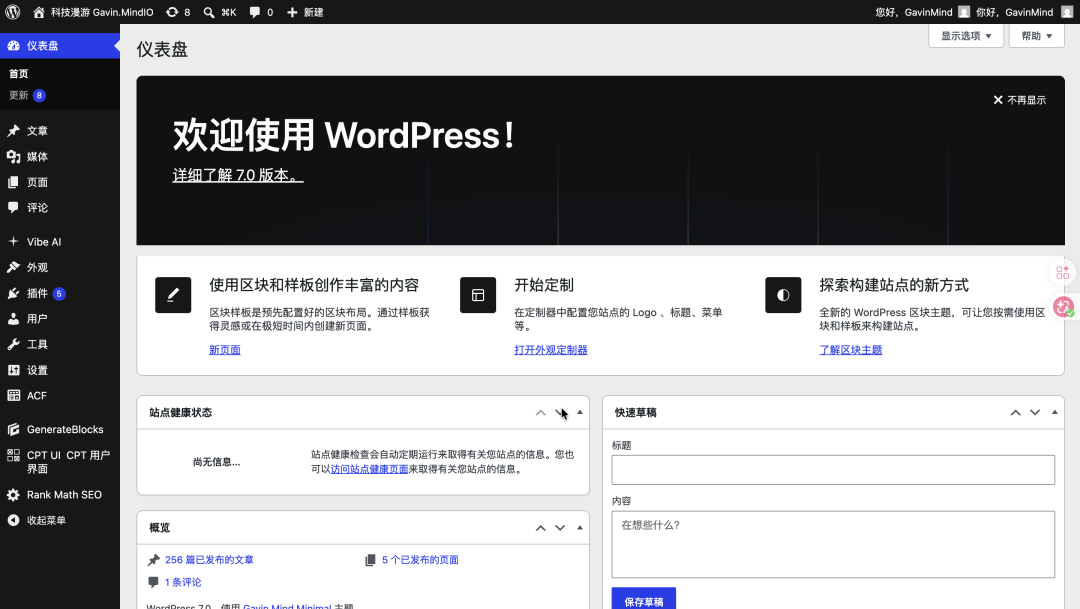Open 了解区块主题 link
This screenshot has height=609, width=1080.
point(851,350)
